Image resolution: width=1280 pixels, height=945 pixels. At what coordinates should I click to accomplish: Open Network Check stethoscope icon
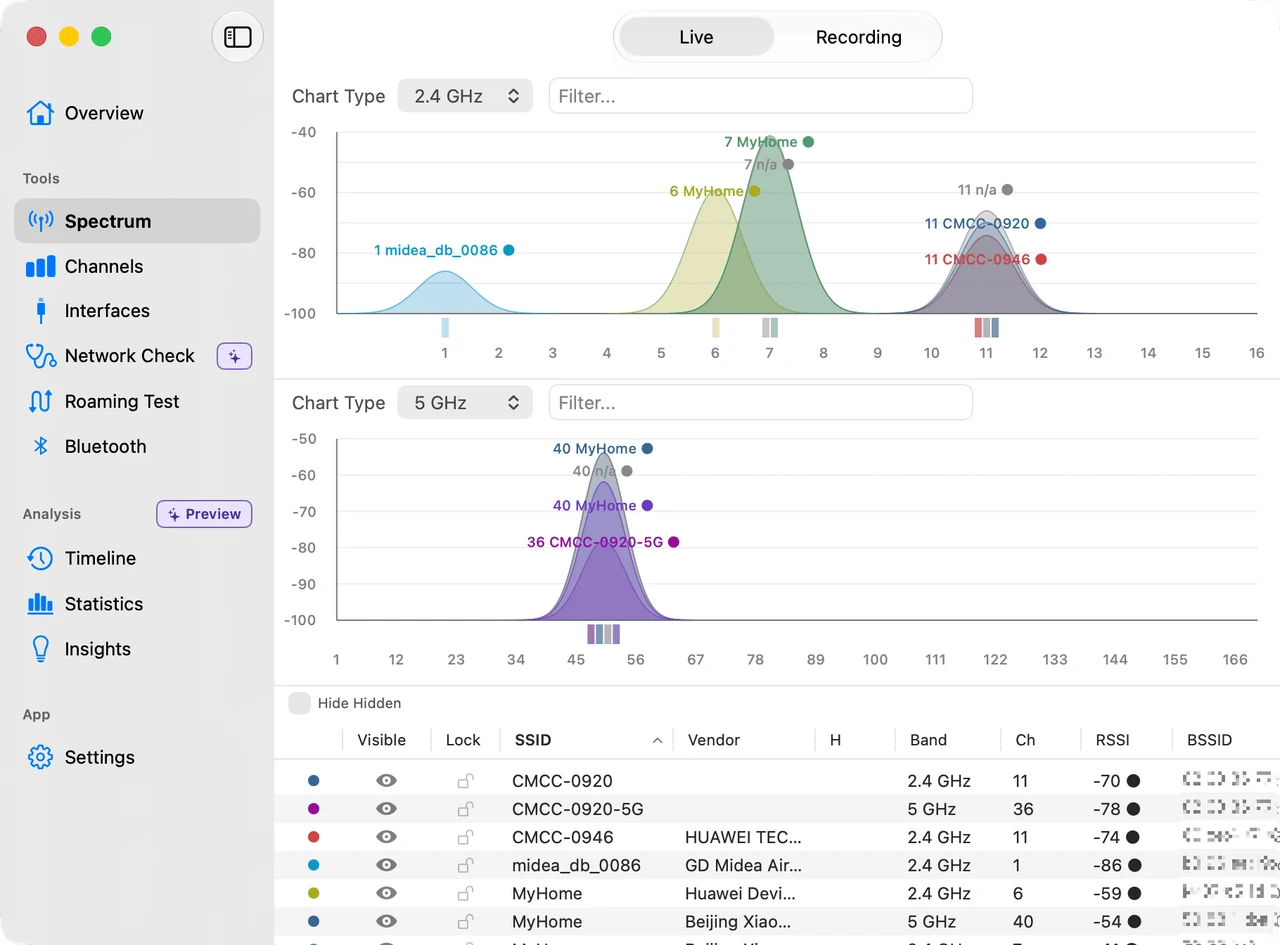(x=40, y=355)
